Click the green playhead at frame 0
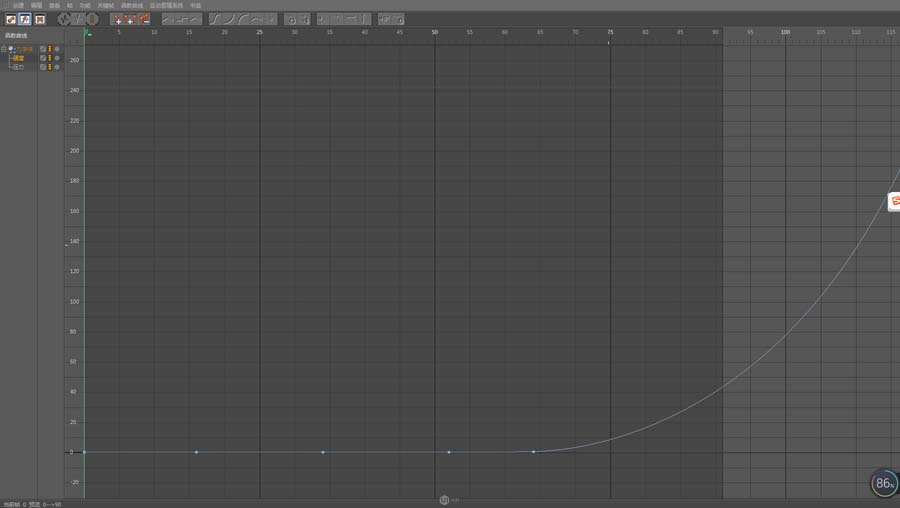The width and height of the screenshot is (900, 508). click(86, 33)
